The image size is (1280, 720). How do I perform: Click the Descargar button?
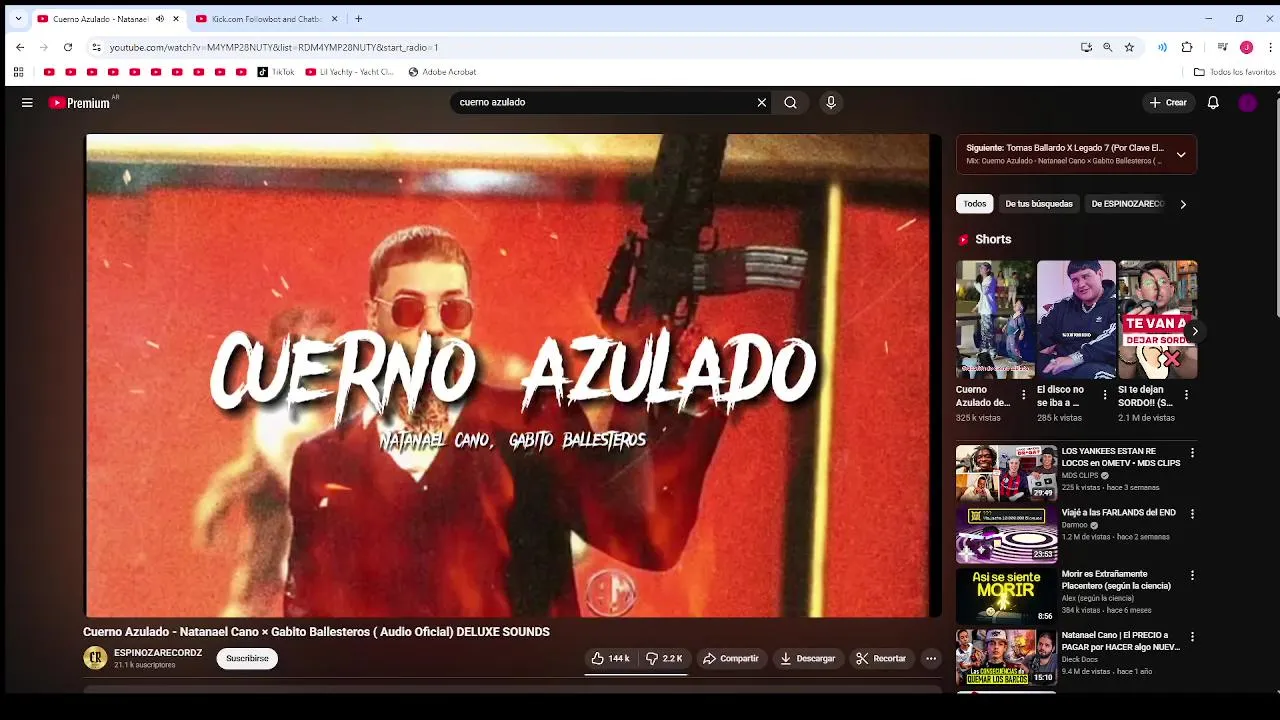[x=808, y=658]
